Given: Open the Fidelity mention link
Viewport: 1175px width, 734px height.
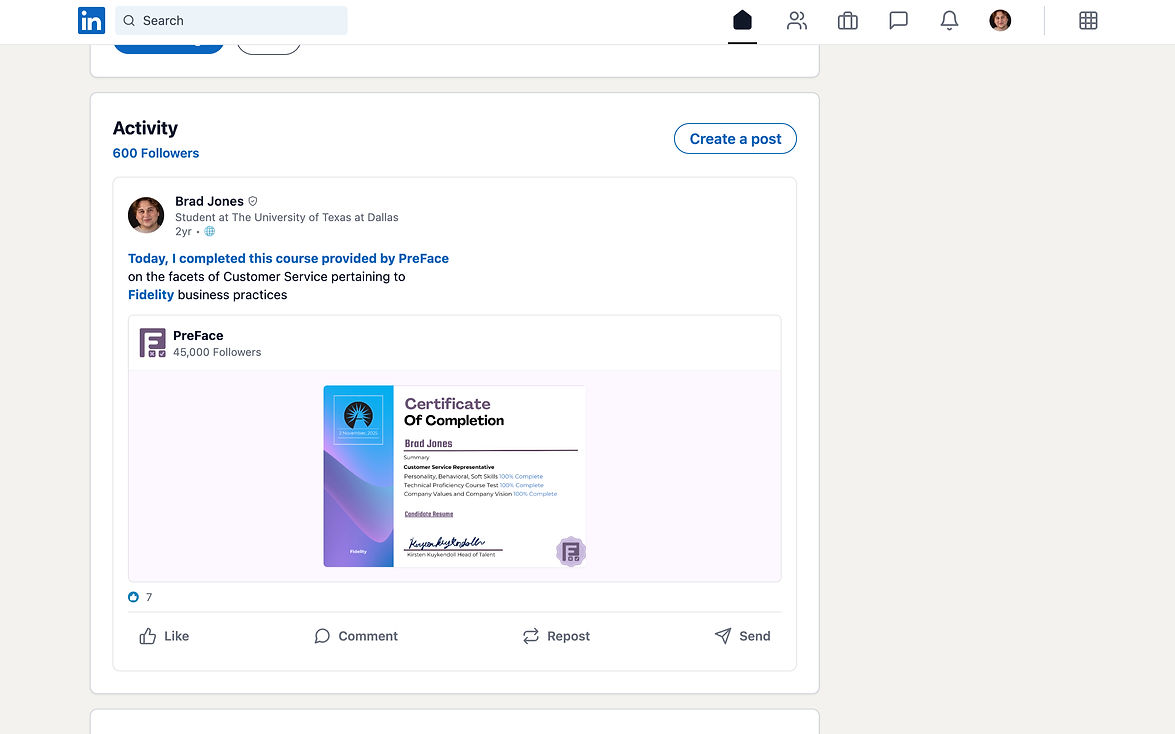Looking at the screenshot, I should (151, 295).
